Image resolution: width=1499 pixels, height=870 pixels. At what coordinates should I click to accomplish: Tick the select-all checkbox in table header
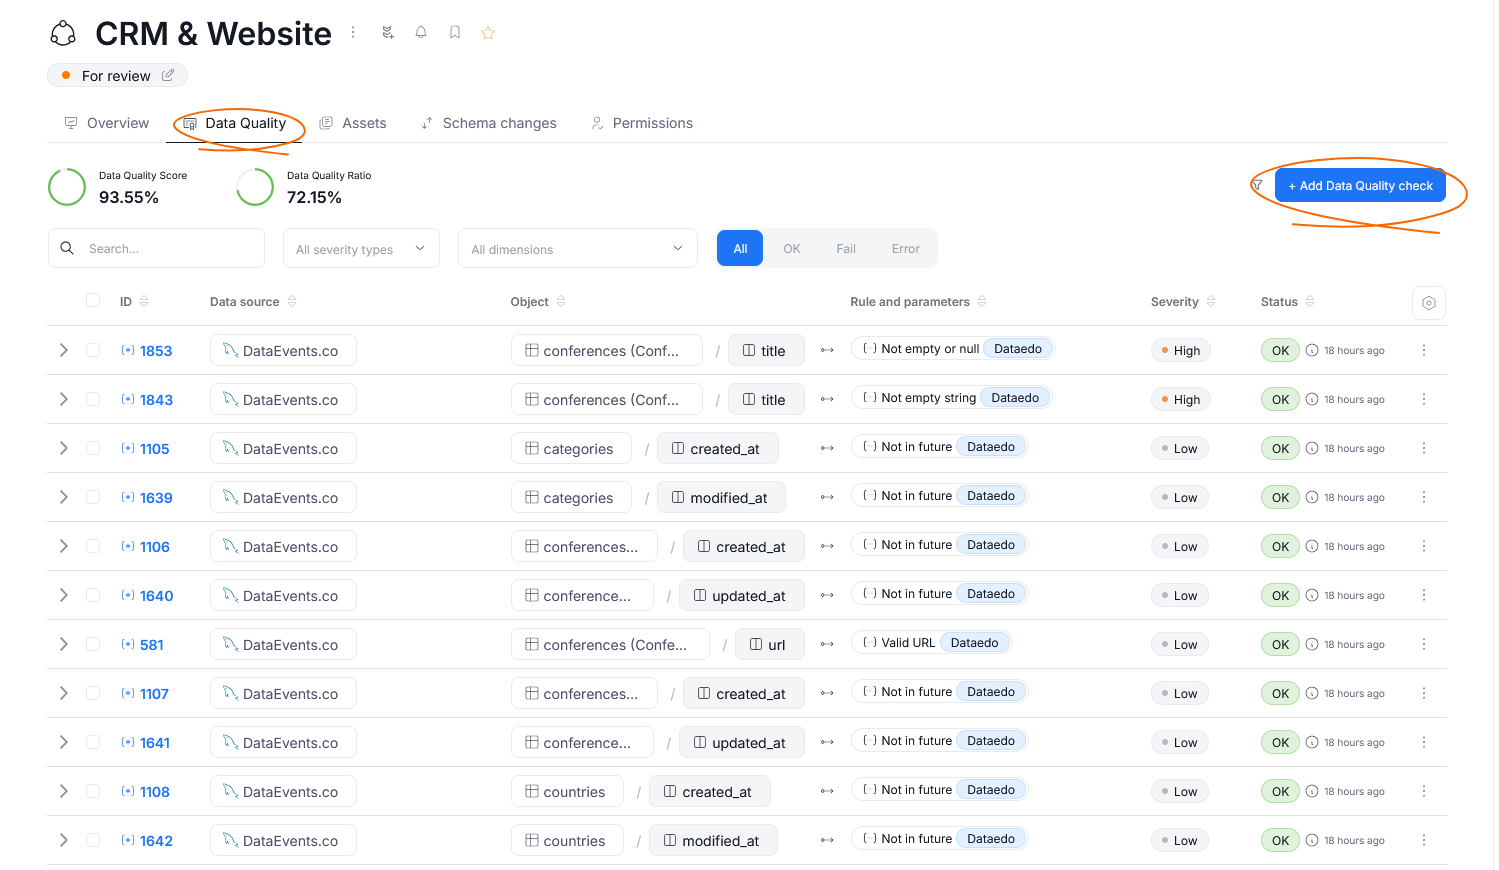pyautogui.click(x=93, y=301)
